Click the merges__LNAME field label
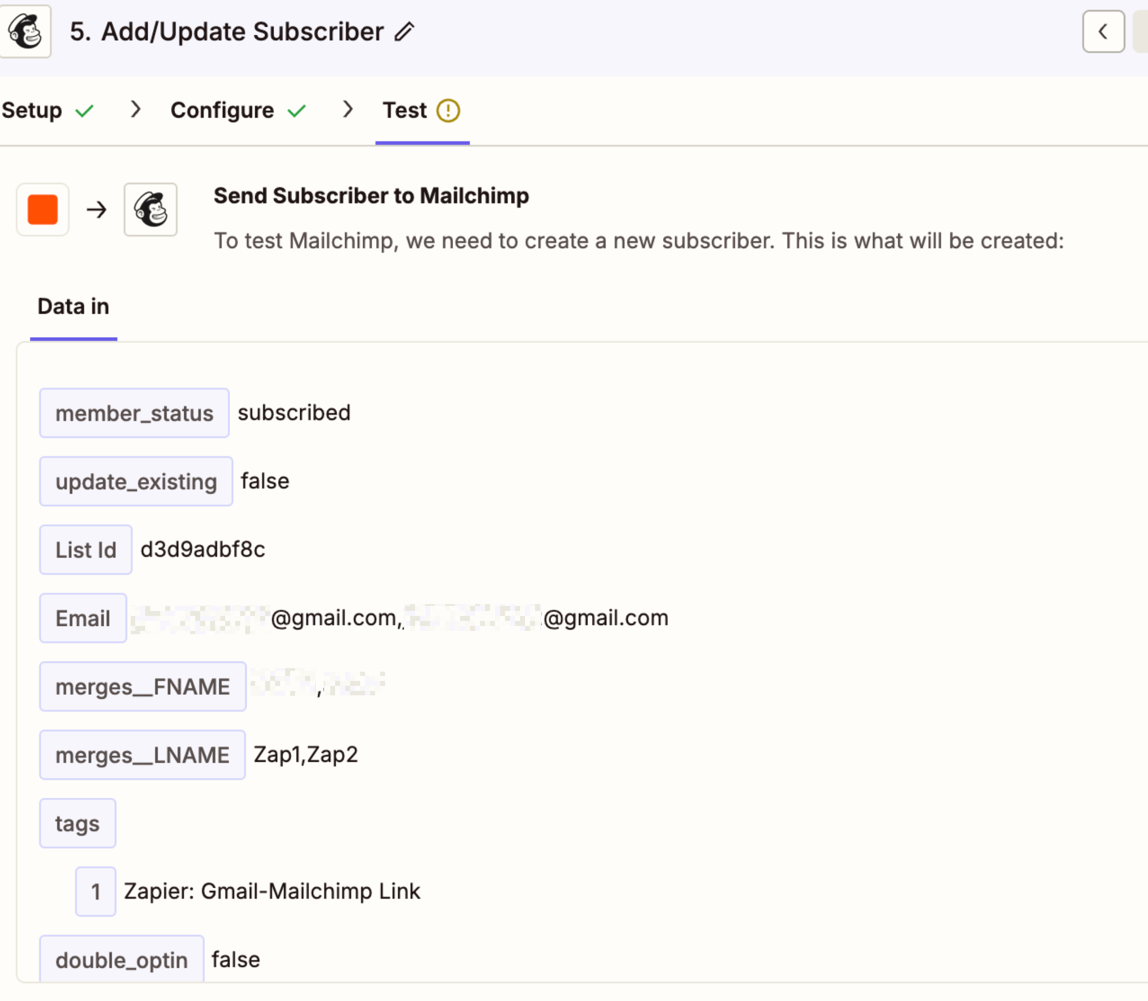The height and width of the screenshot is (1001, 1148). pyautogui.click(x=142, y=755)
